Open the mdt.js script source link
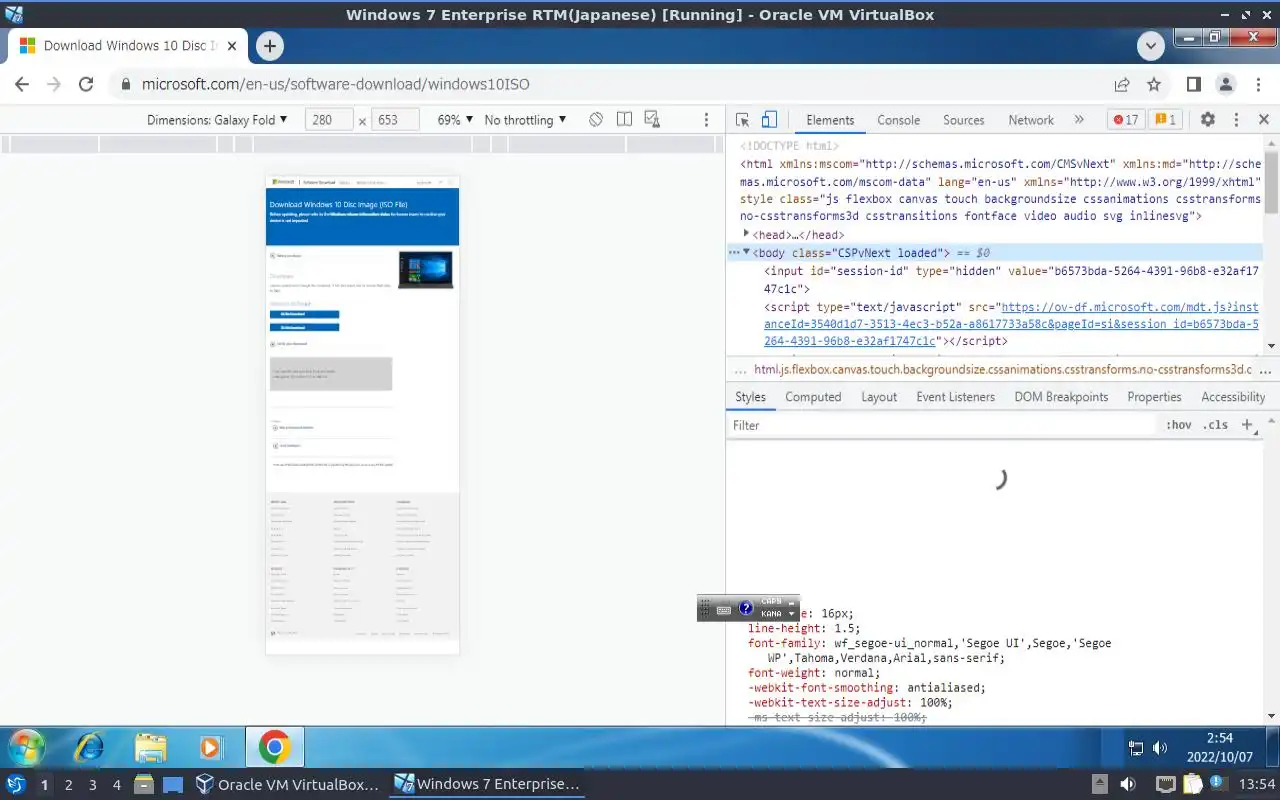The width and height of the screenshot is (1280, 800). (1011, 324)
